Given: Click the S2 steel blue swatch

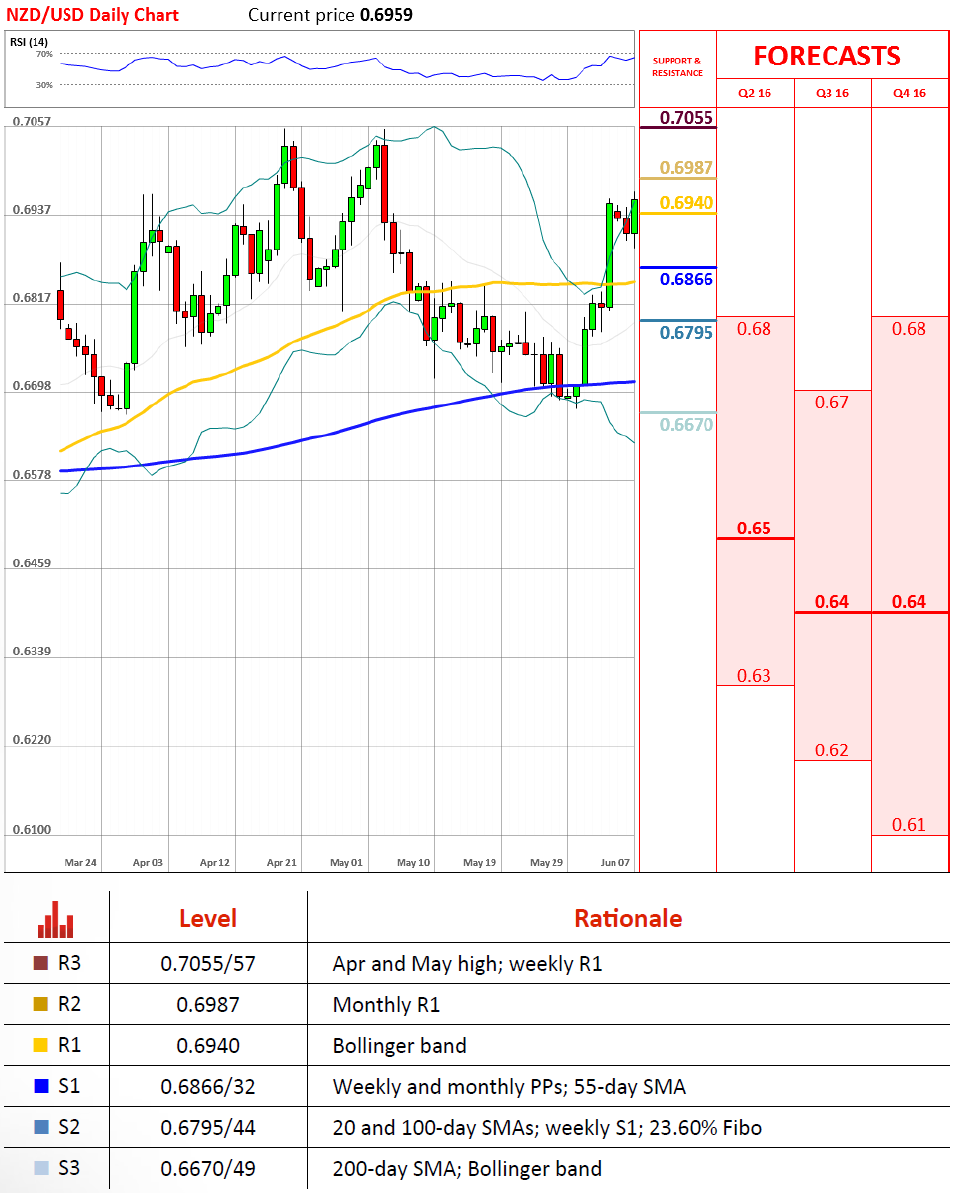Looking at the screenshot, I should [x=41, y=1127].
